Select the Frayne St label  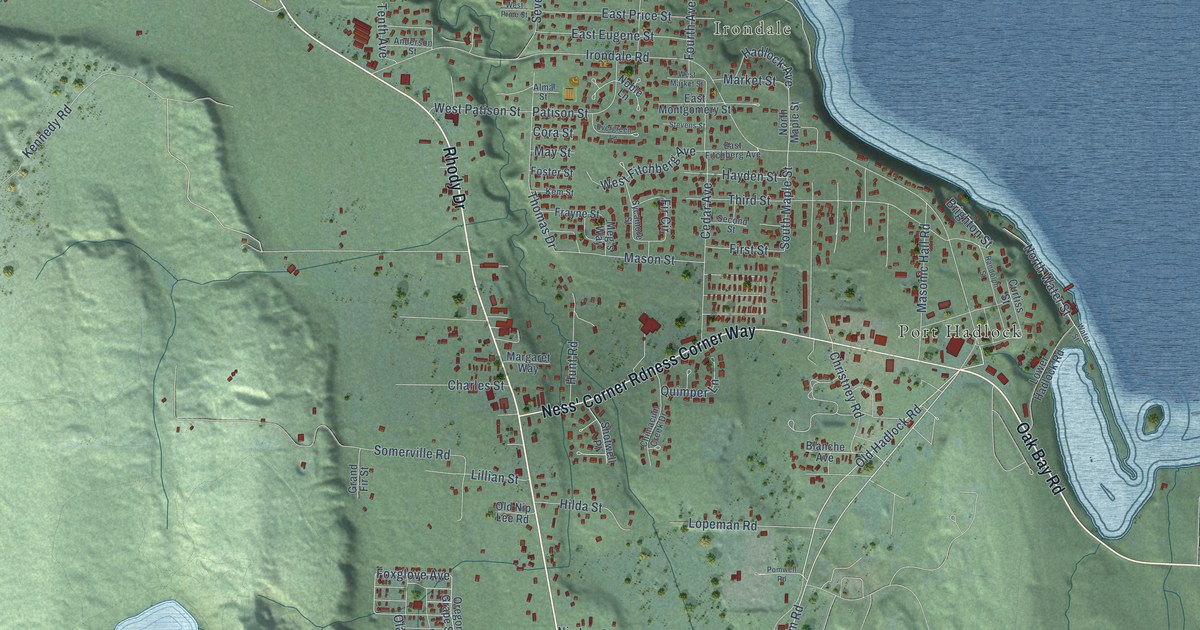point(576,213)
